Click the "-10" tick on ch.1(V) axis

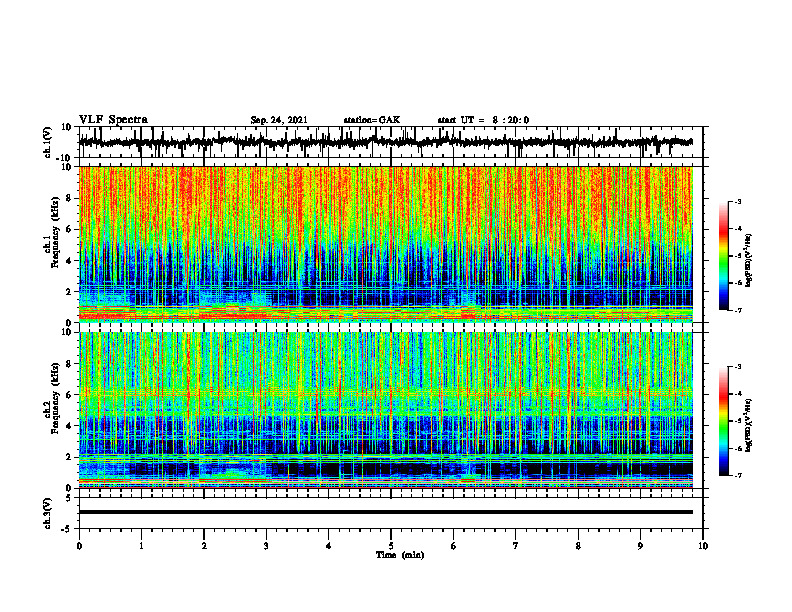pos(65,158)
